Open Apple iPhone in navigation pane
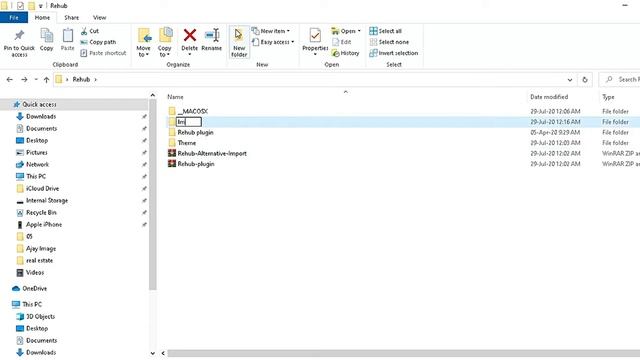The width and height of the screenshot is (640, 360). (x=44, y=224)
